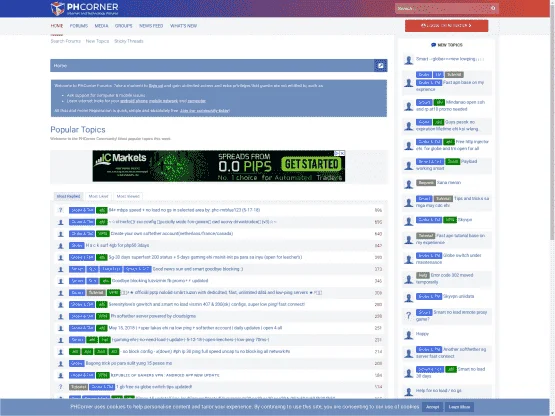Open the Forums menu item
555x416 pixels.
(79, 26)
